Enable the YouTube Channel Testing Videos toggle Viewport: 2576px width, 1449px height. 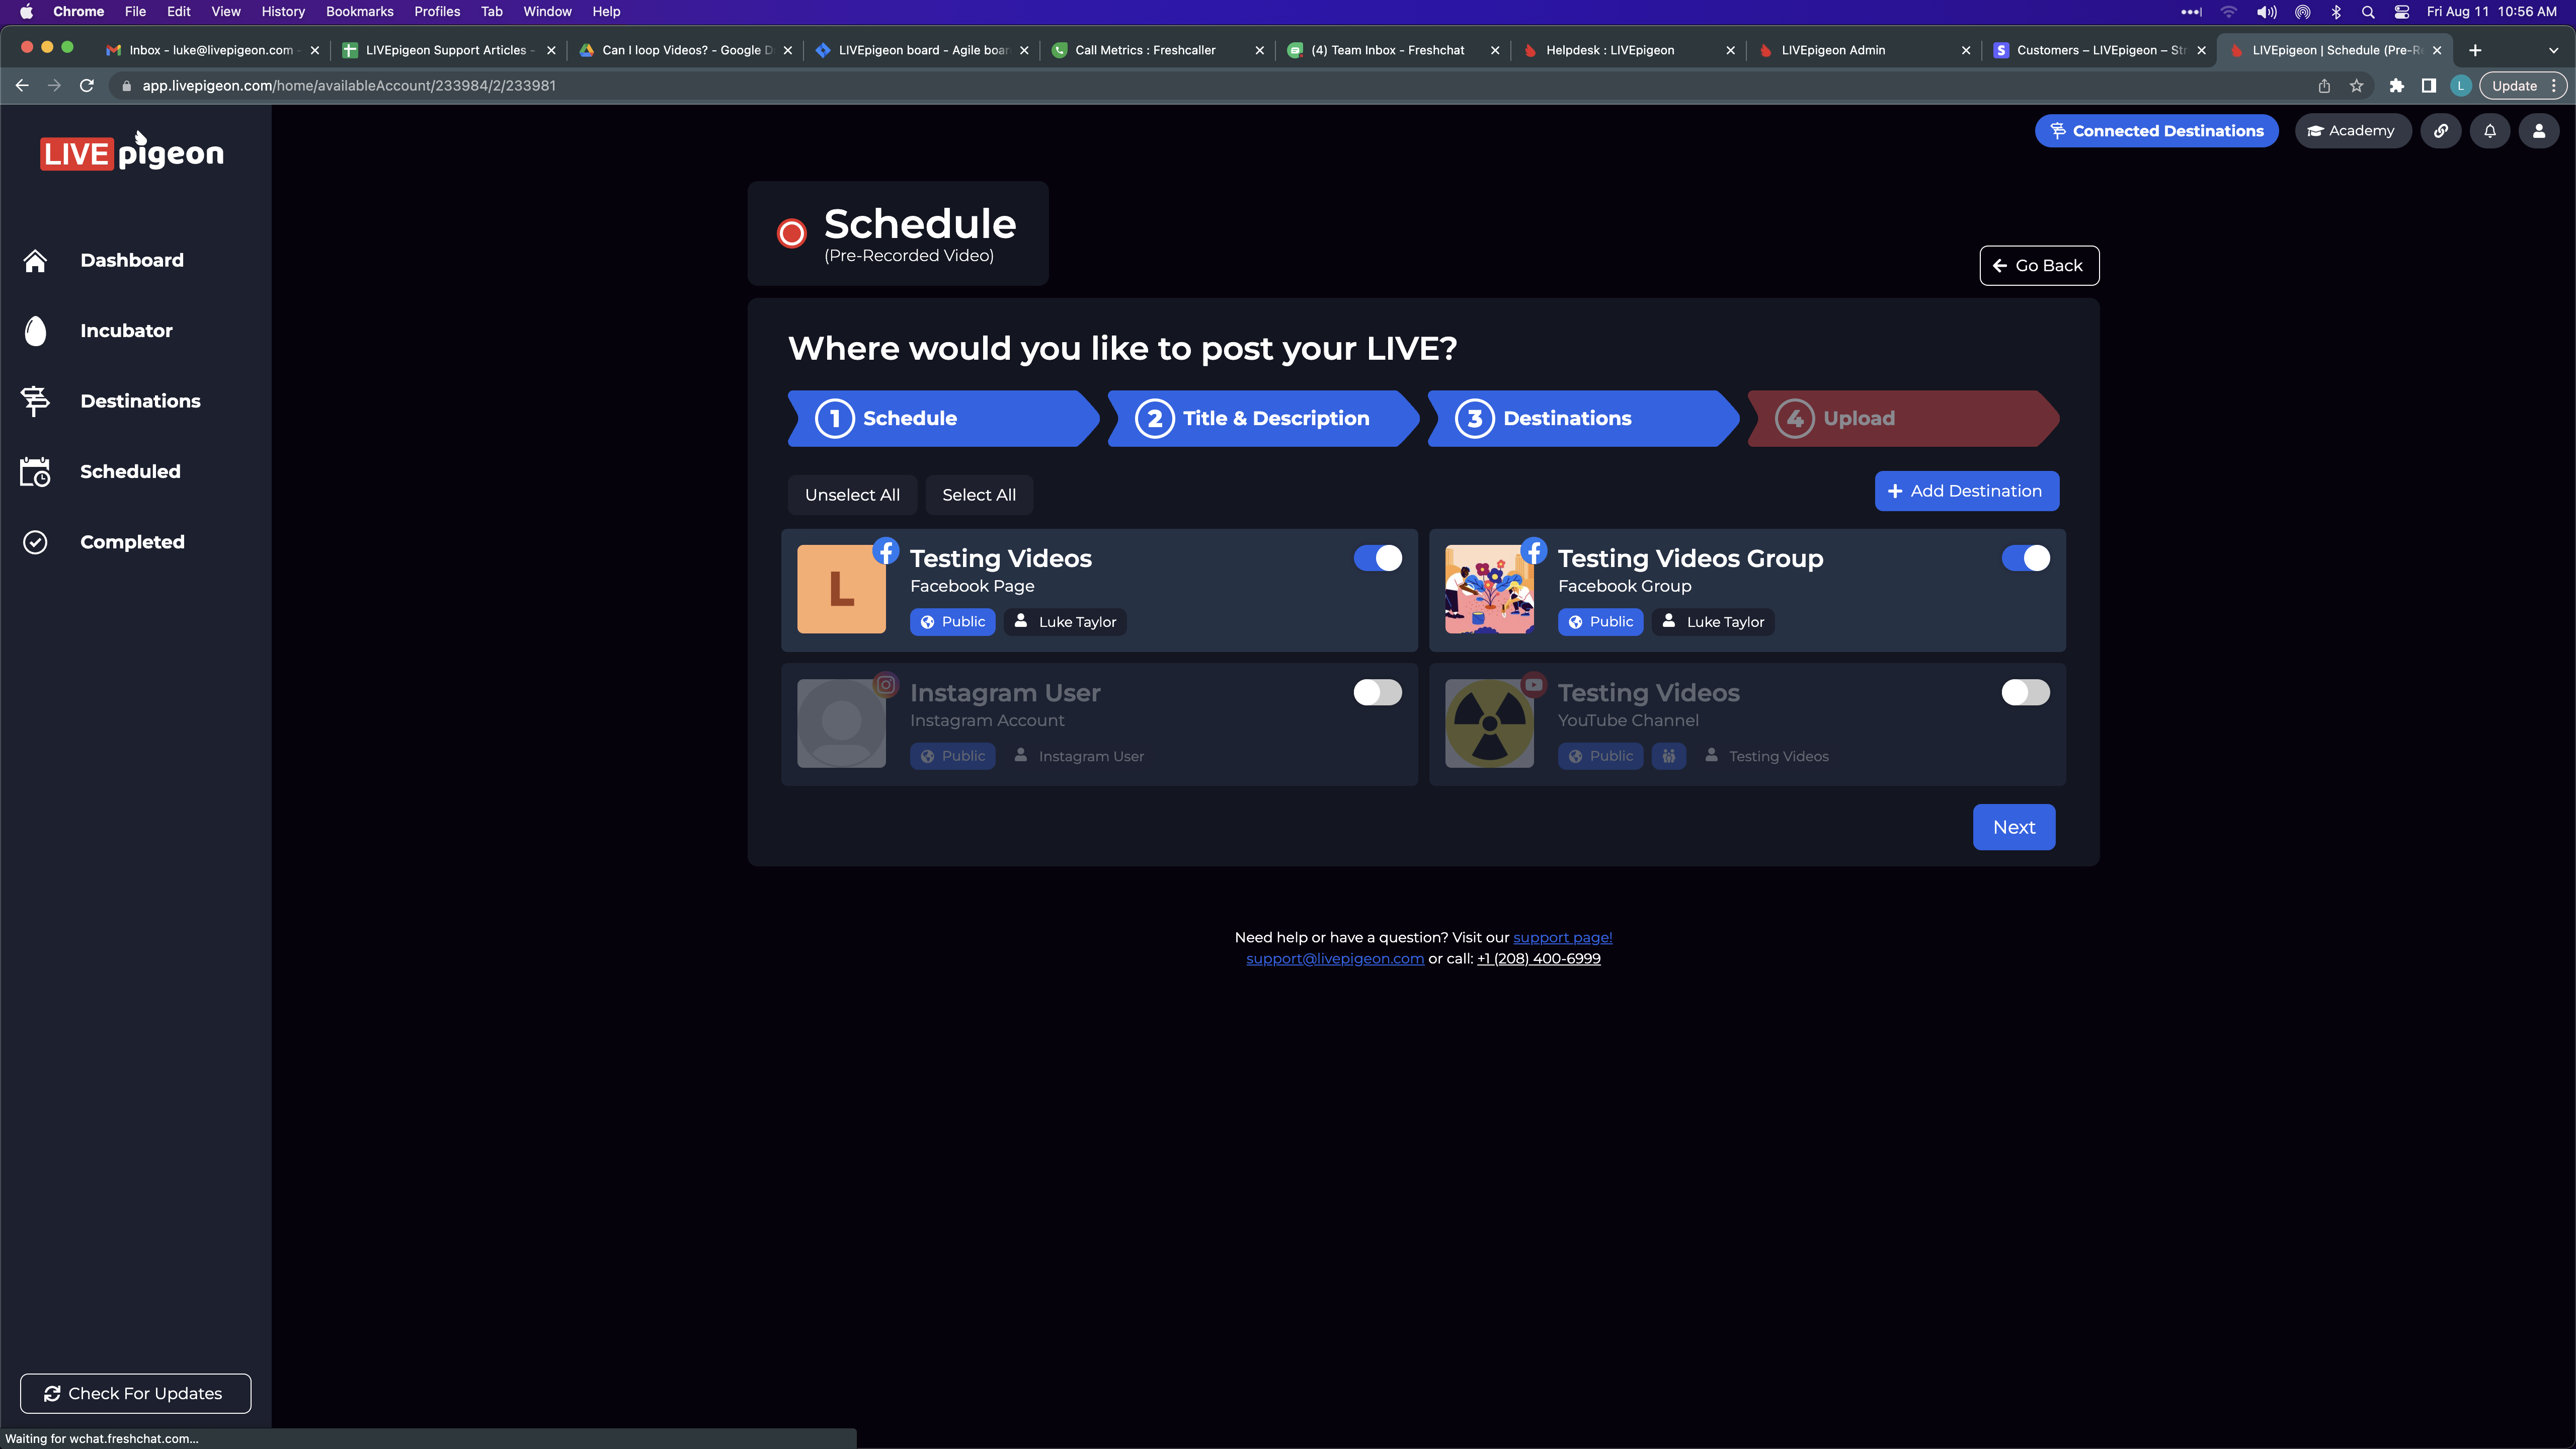2025,692
